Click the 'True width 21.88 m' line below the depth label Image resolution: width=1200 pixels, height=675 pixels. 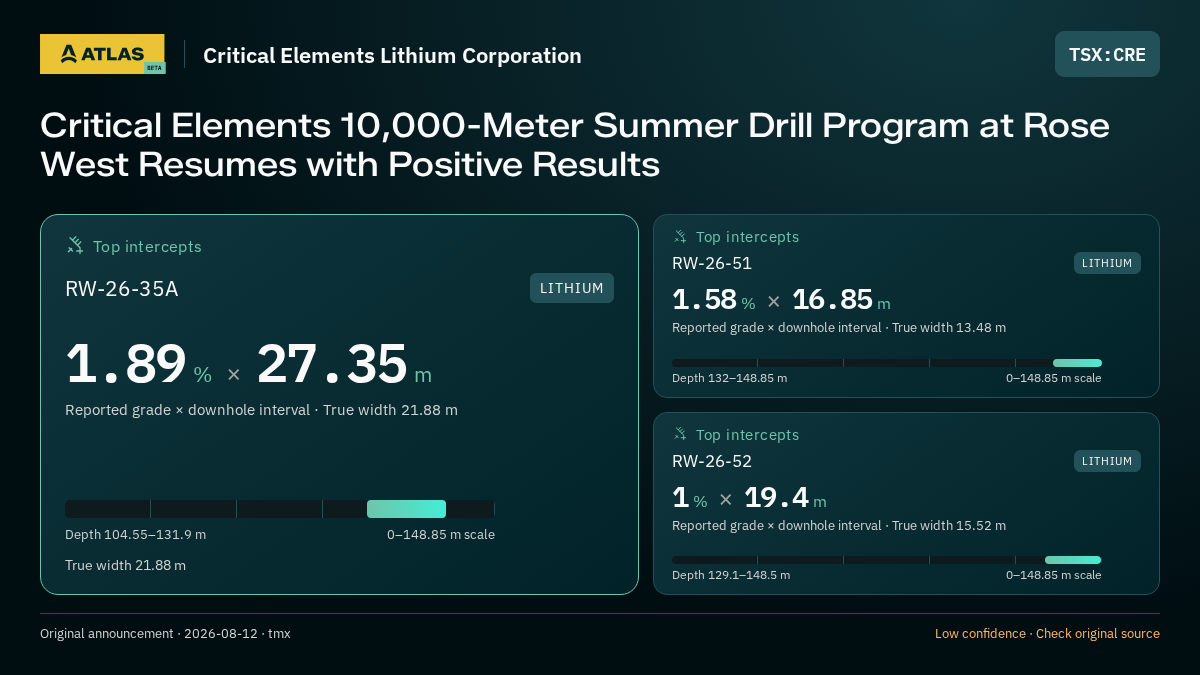click(x=125, y=565)
